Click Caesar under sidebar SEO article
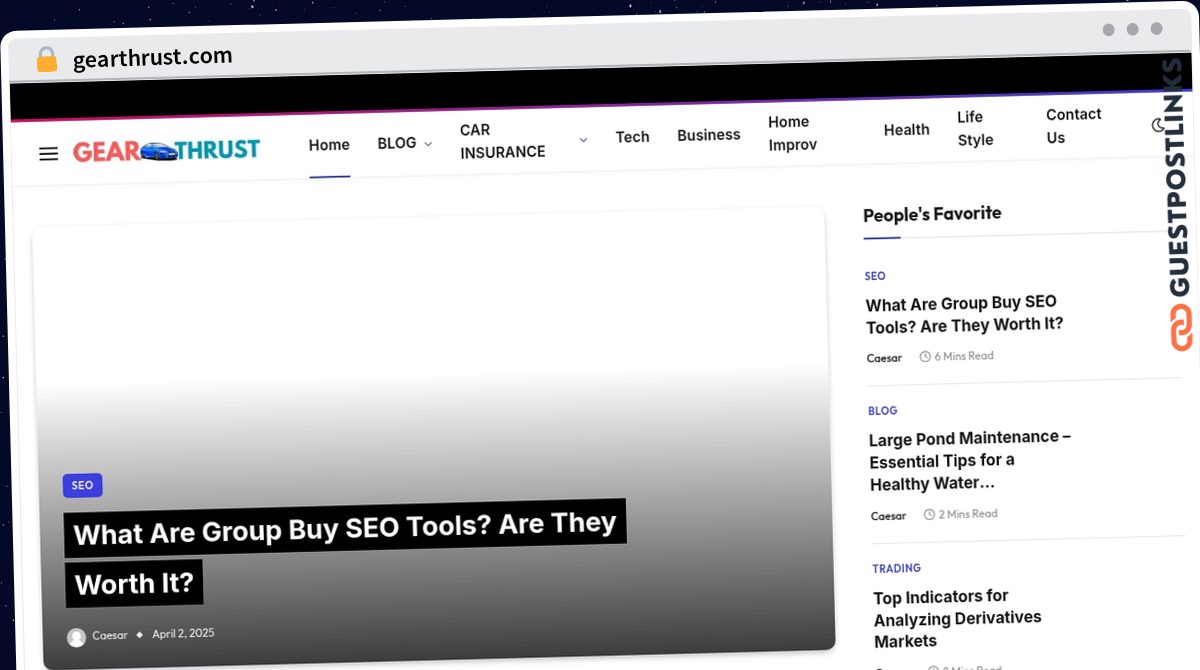1200x670 pixels. (x=884, y=358)
